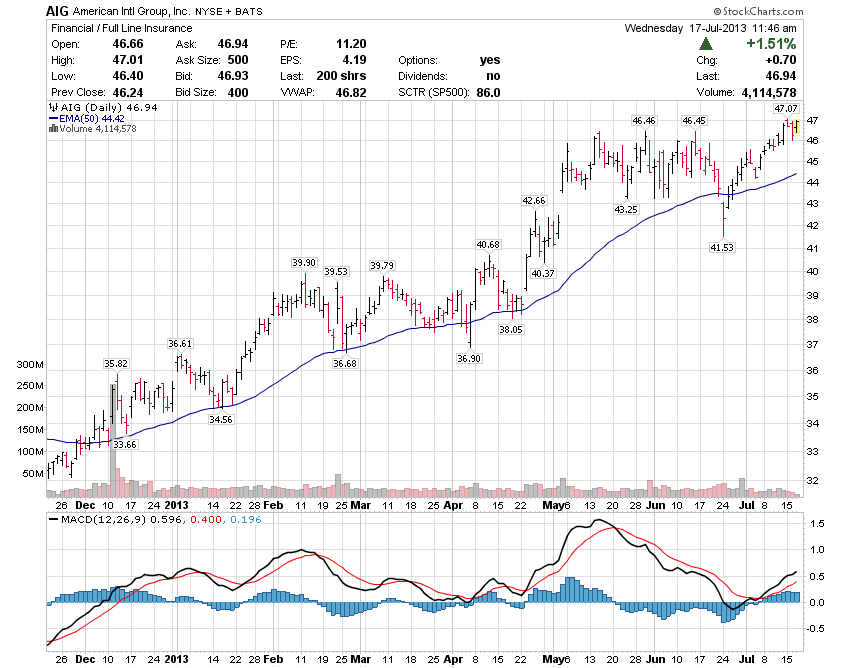The height and width of the screenshot is (668, 850).
Task: Click the red MACD signal value 0.400
Action: 205,519
